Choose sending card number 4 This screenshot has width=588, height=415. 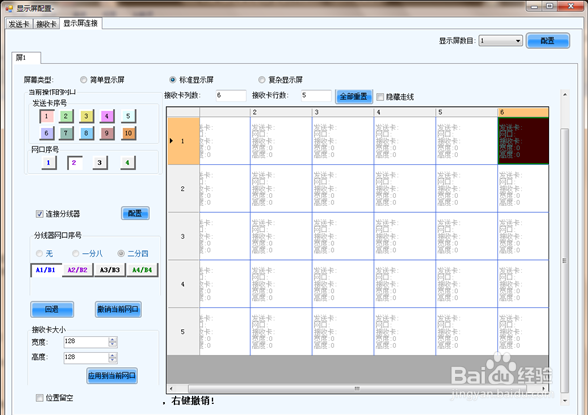click(107, 116)
